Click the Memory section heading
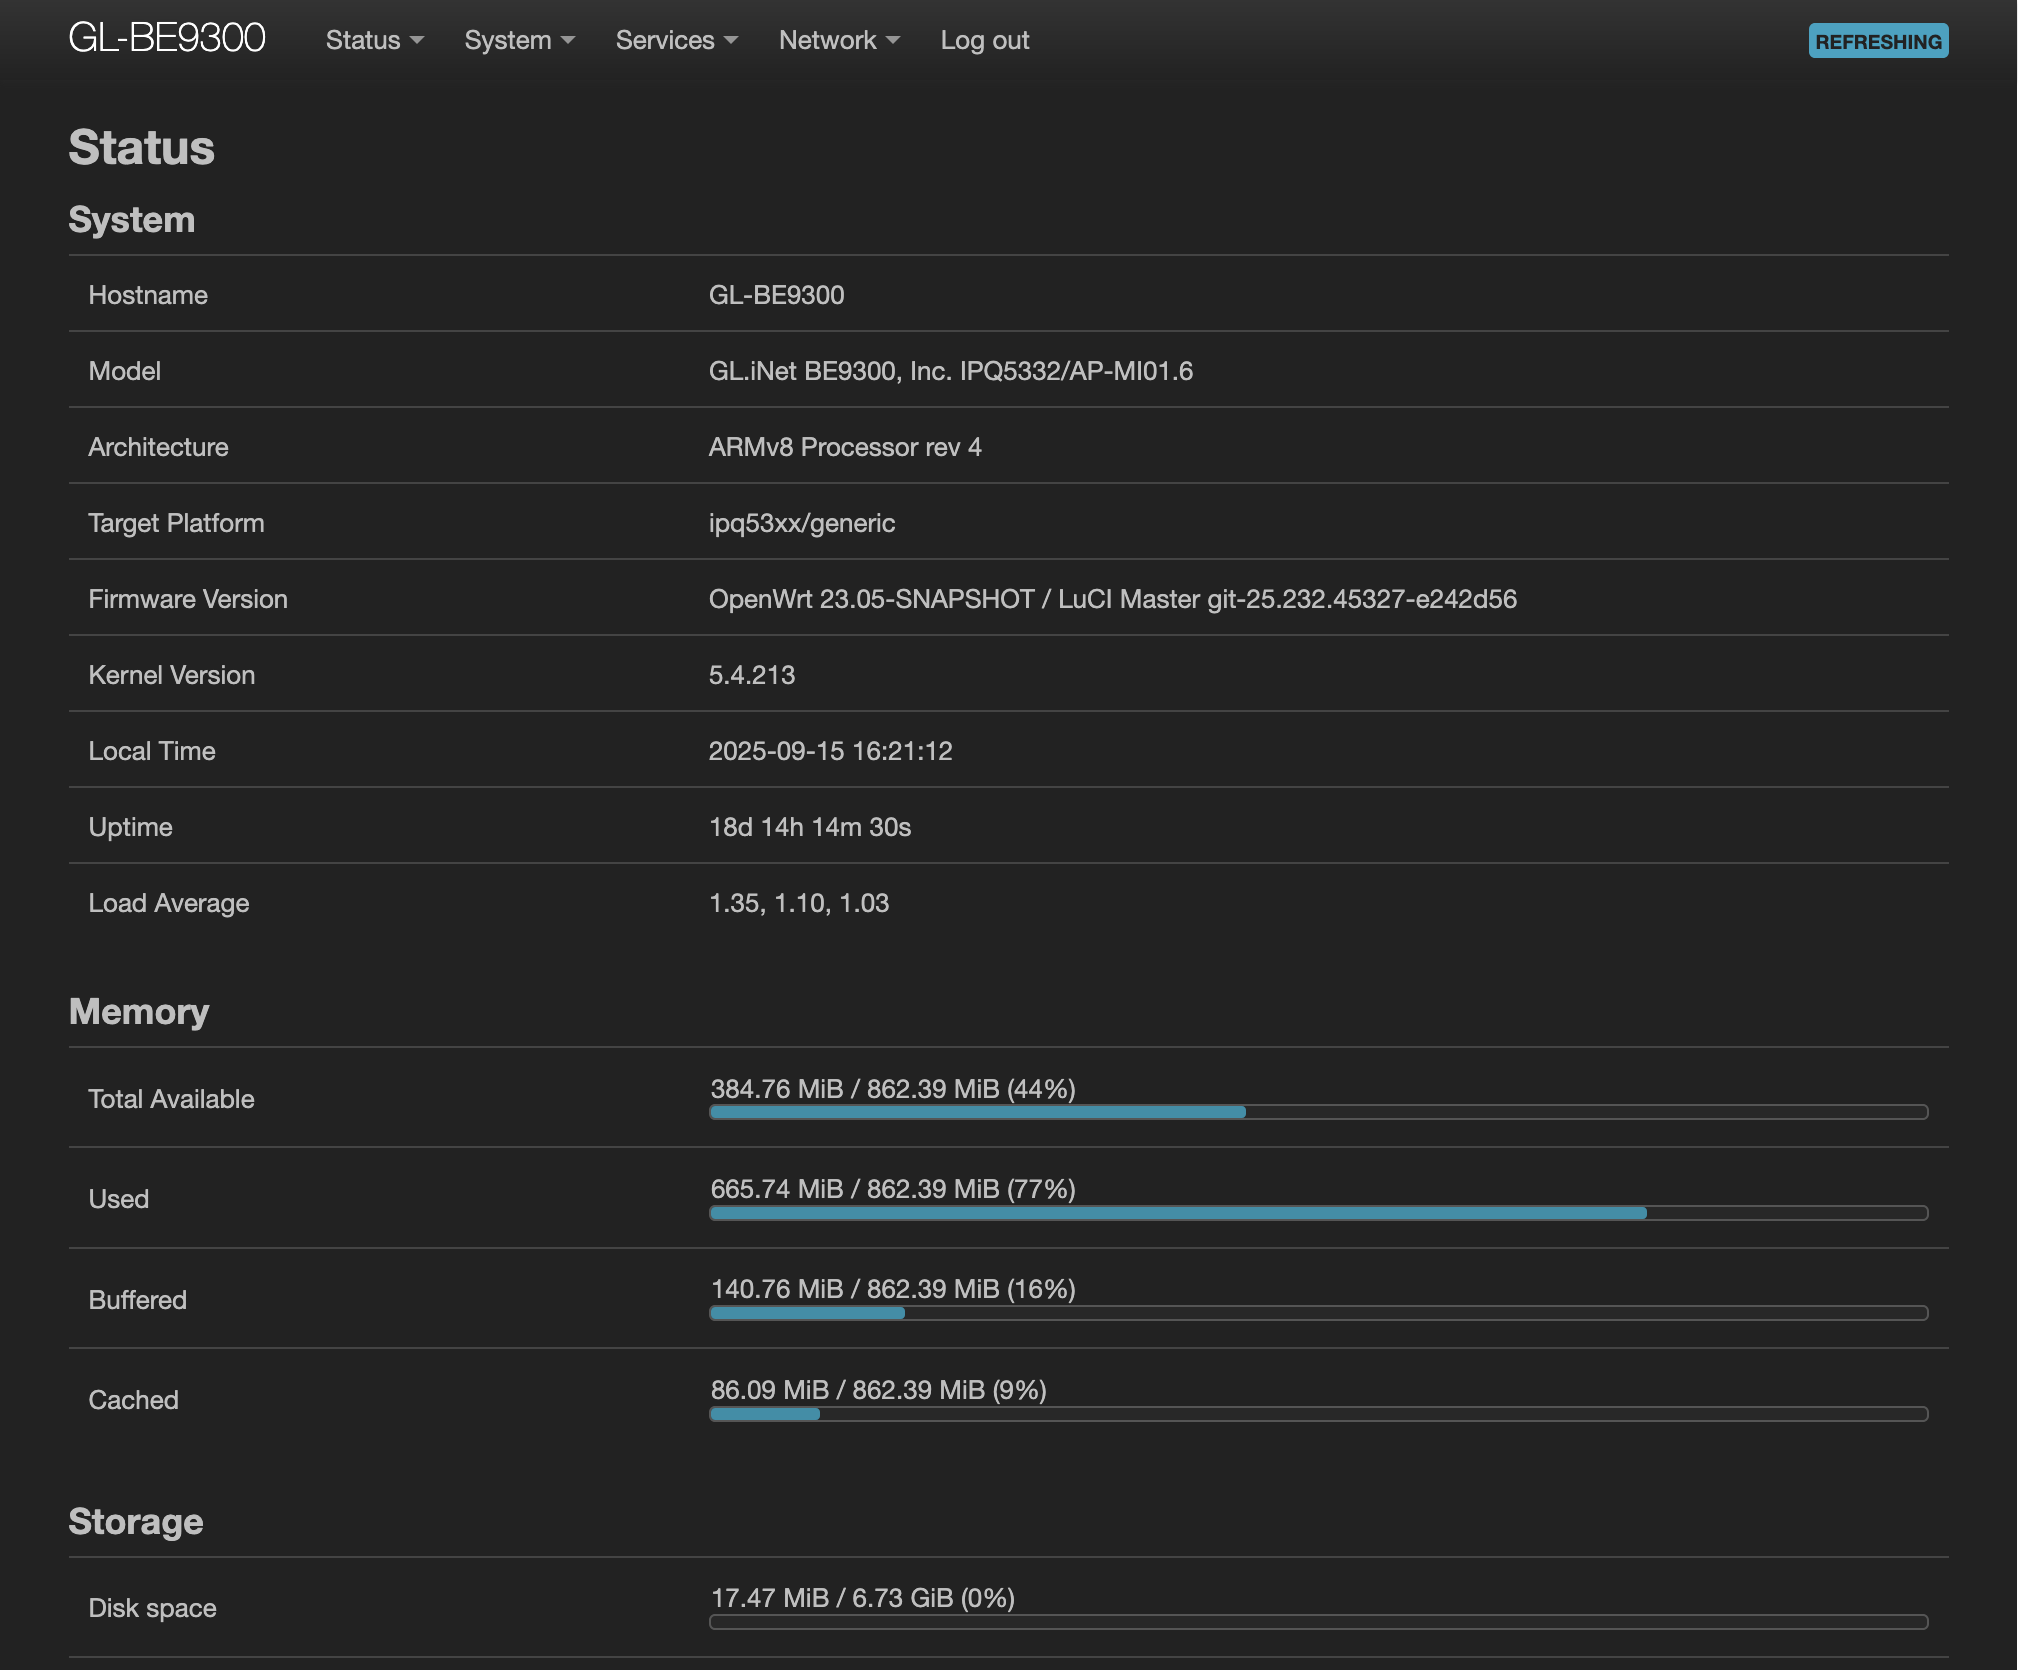The height and width of the screenshot is (1670, 2018). (x=139, y=1011)
